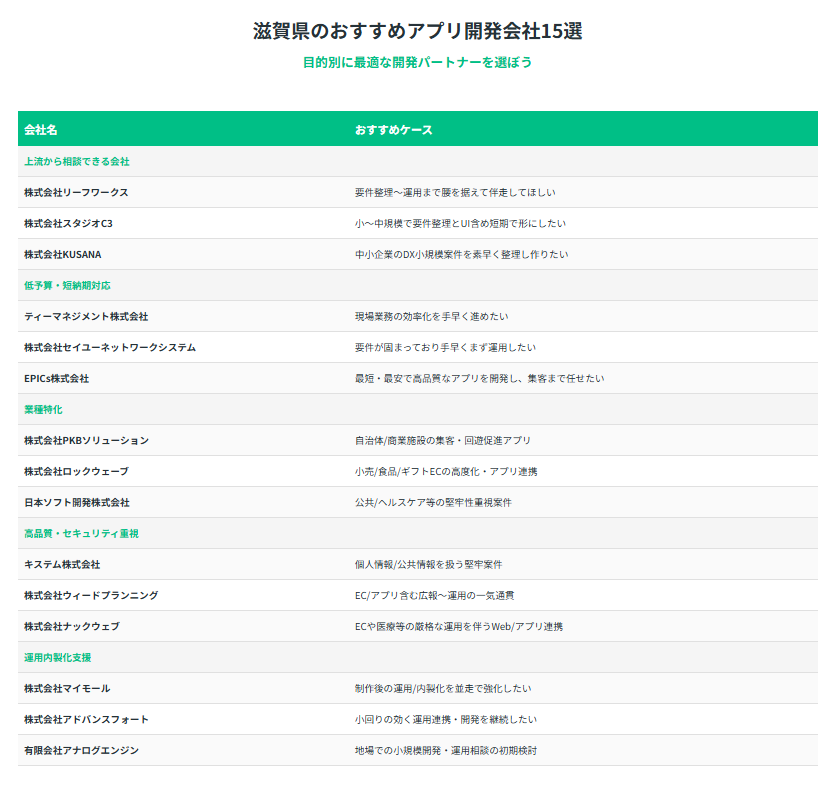Click company キステム株式会社
The height and width of the screenshot is (788, 836).
coord(62,565)
